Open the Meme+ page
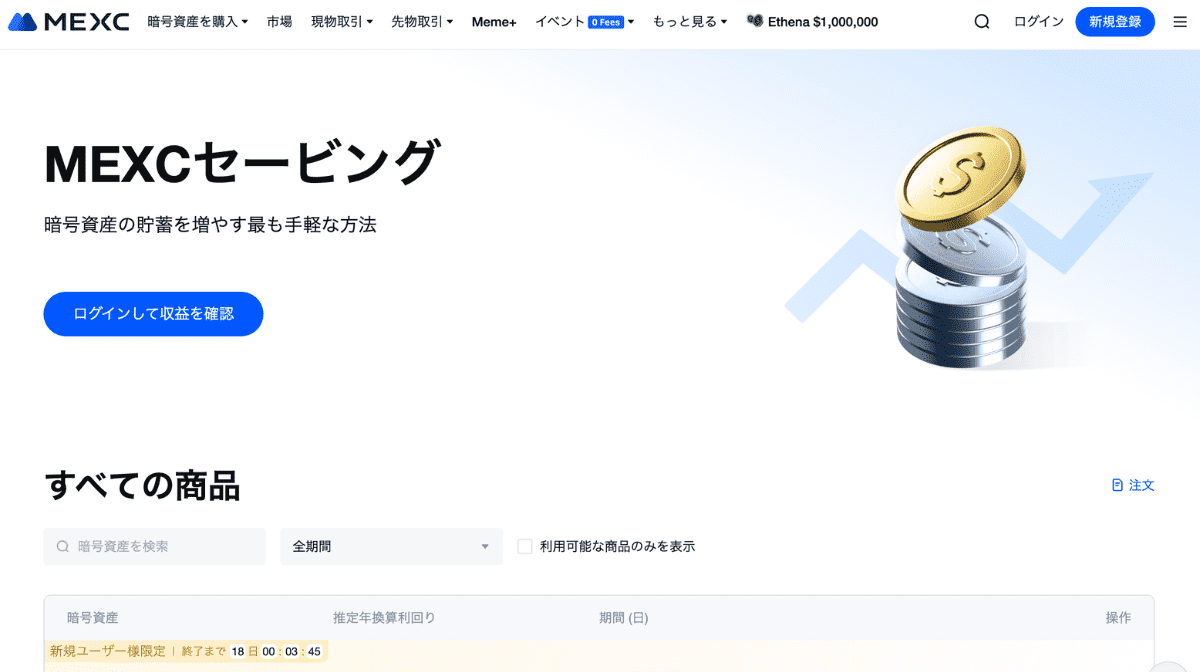 (x=493, y=21)
